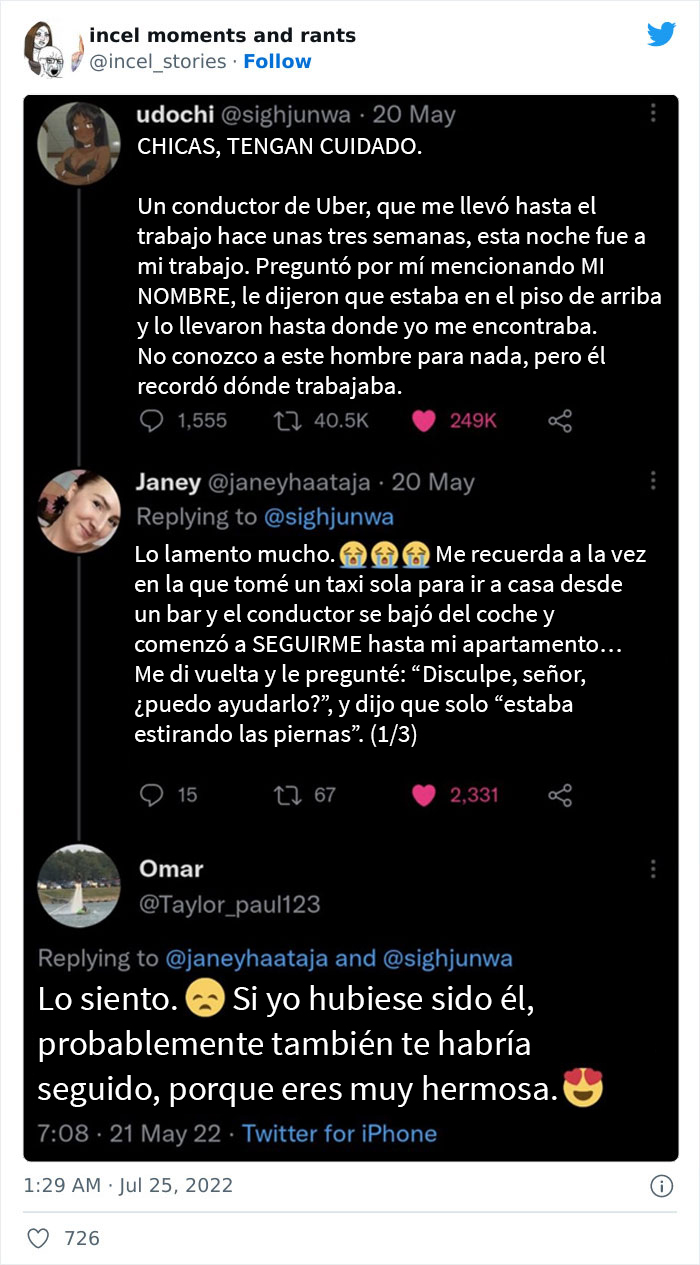Share udochi's tweet via share icon
The image size is (700, 1265).
click(560, 421)
